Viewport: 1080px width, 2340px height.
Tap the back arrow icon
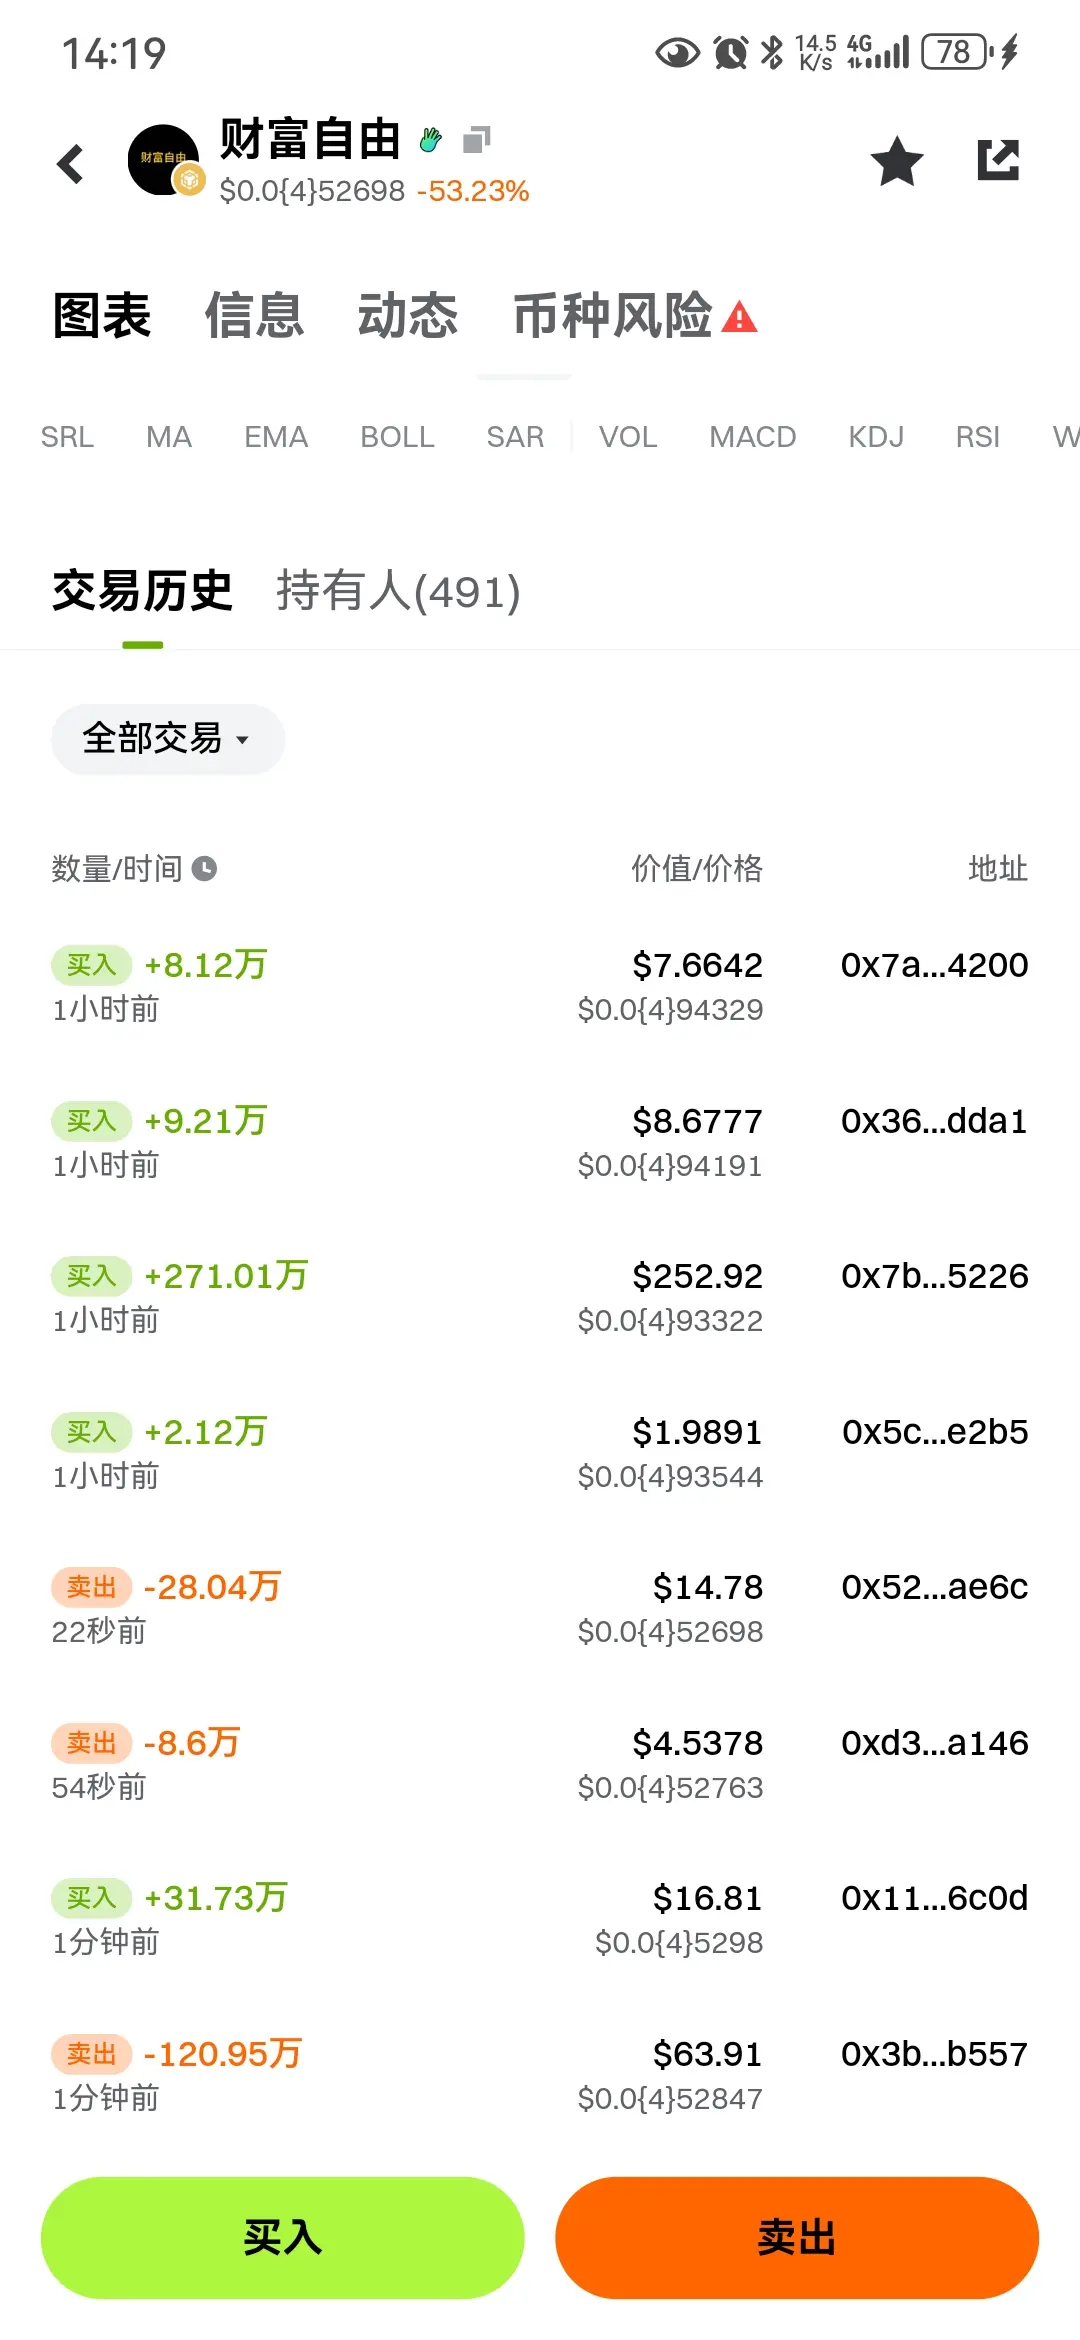[x=70, y=163]
